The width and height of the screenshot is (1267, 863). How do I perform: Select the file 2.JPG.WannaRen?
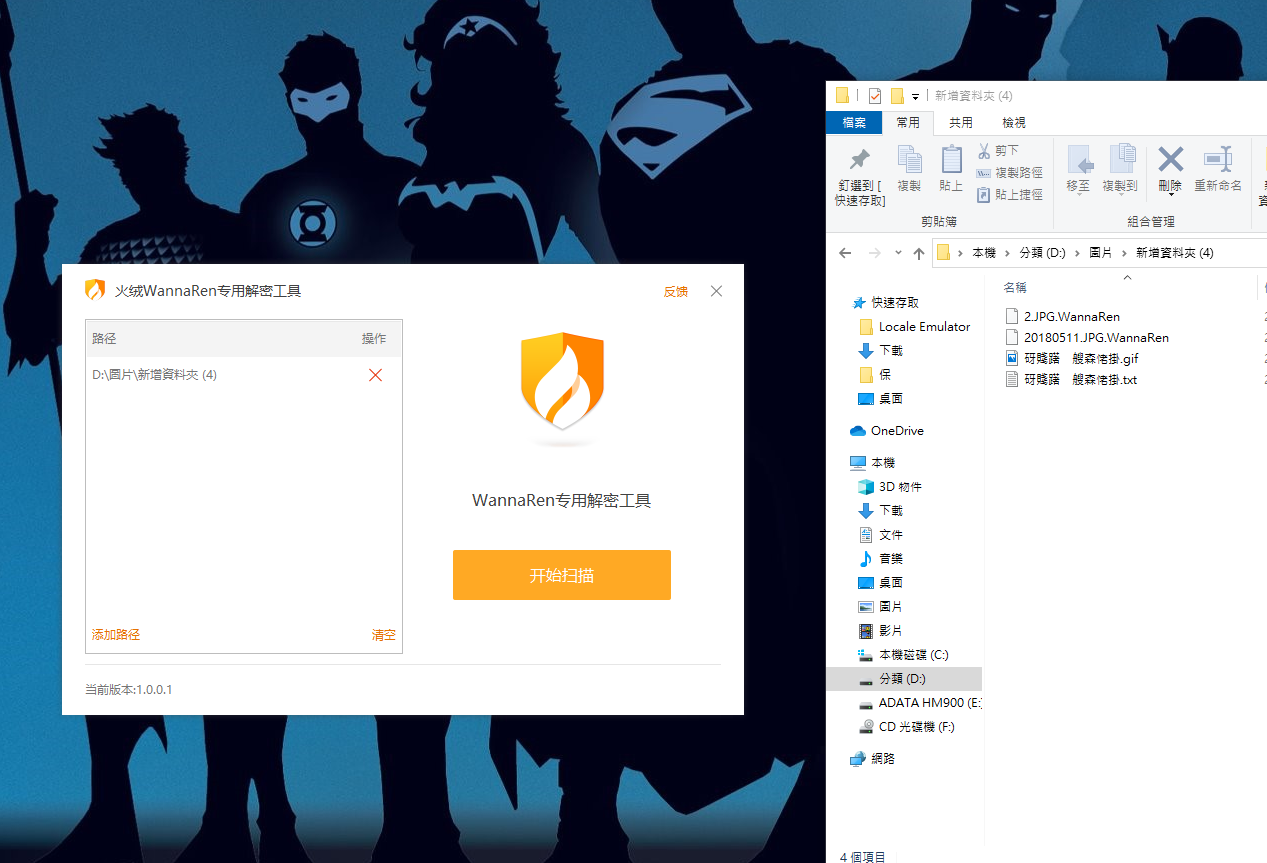pyautogui.click(x=1071, y=317)
